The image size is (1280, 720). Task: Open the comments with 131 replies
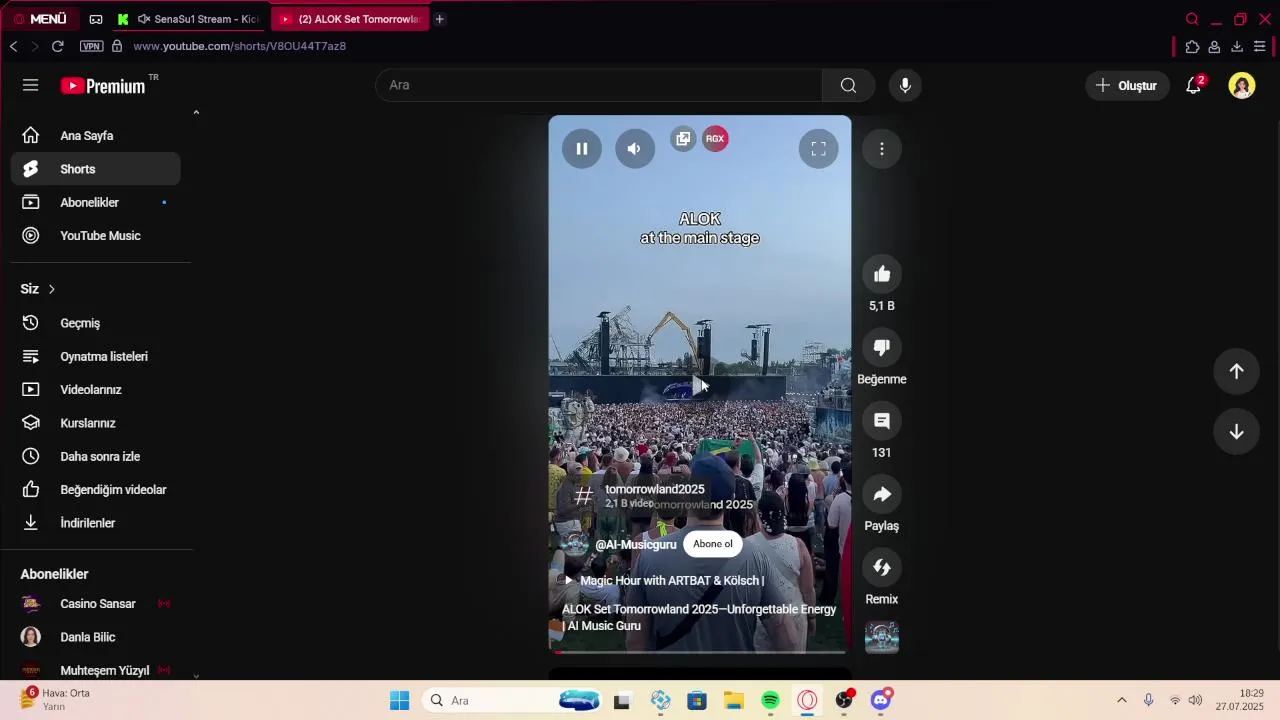click(x=882, y=421)
